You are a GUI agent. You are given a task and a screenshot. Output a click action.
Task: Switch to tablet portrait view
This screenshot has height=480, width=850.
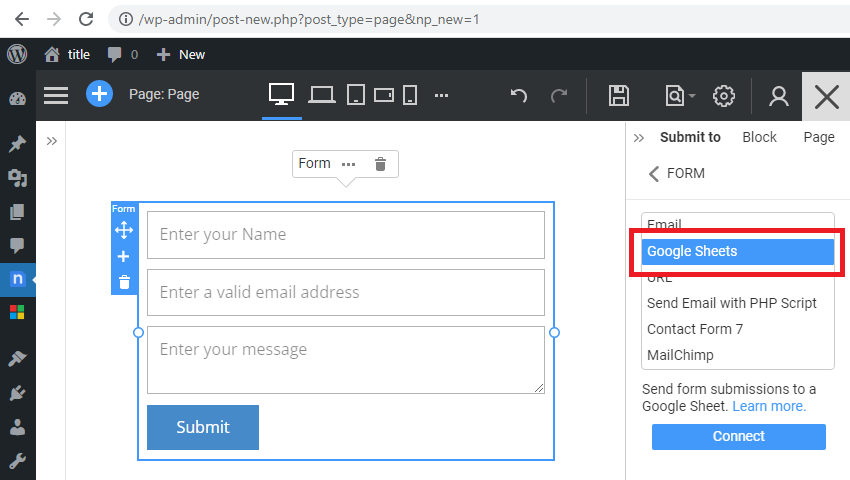[x=356, y=95]
